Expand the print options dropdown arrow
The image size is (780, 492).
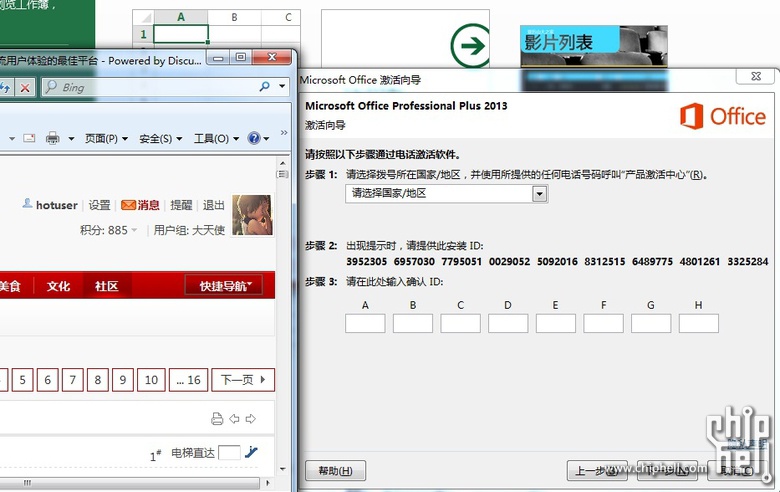point(71,138)
